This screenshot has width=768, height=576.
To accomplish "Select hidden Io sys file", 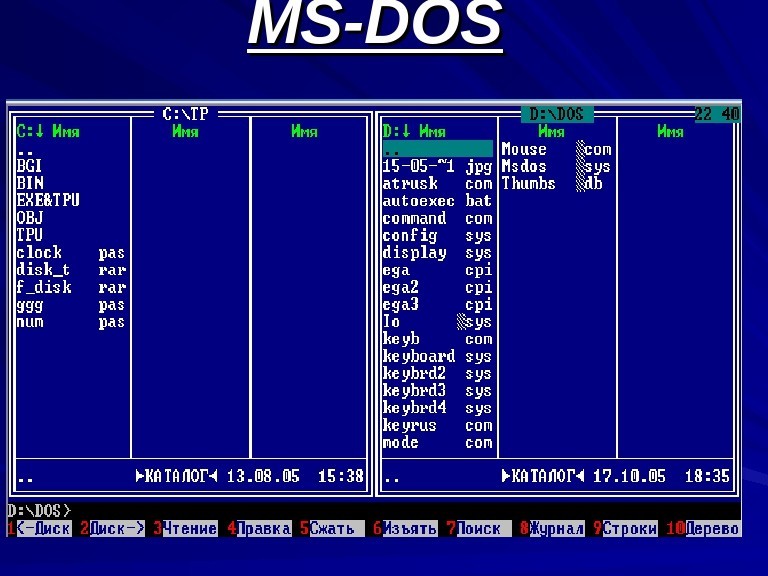I will (x=437, y=321).
